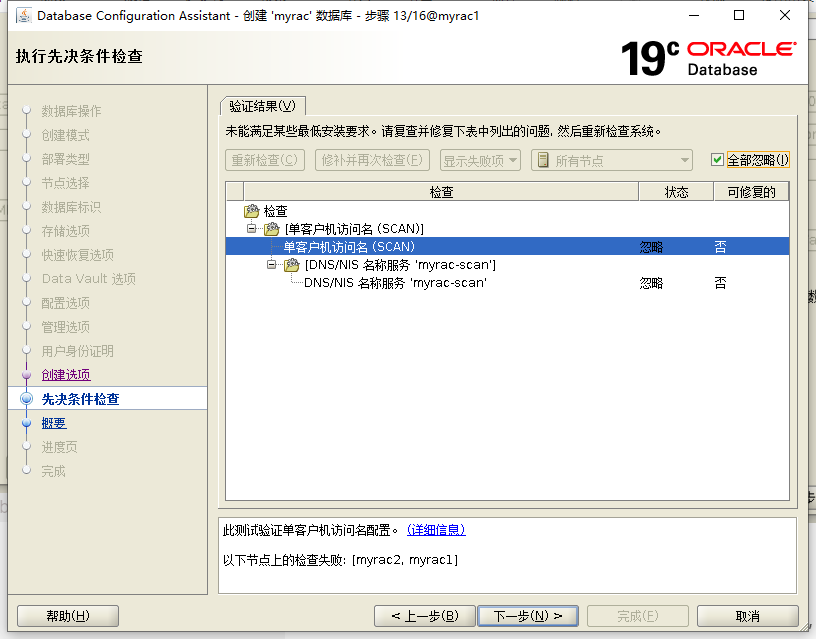This screenshot has height=639, width=816.
Task: Click 否 value in the DNS/NIS row
Action: click(720, 283)
